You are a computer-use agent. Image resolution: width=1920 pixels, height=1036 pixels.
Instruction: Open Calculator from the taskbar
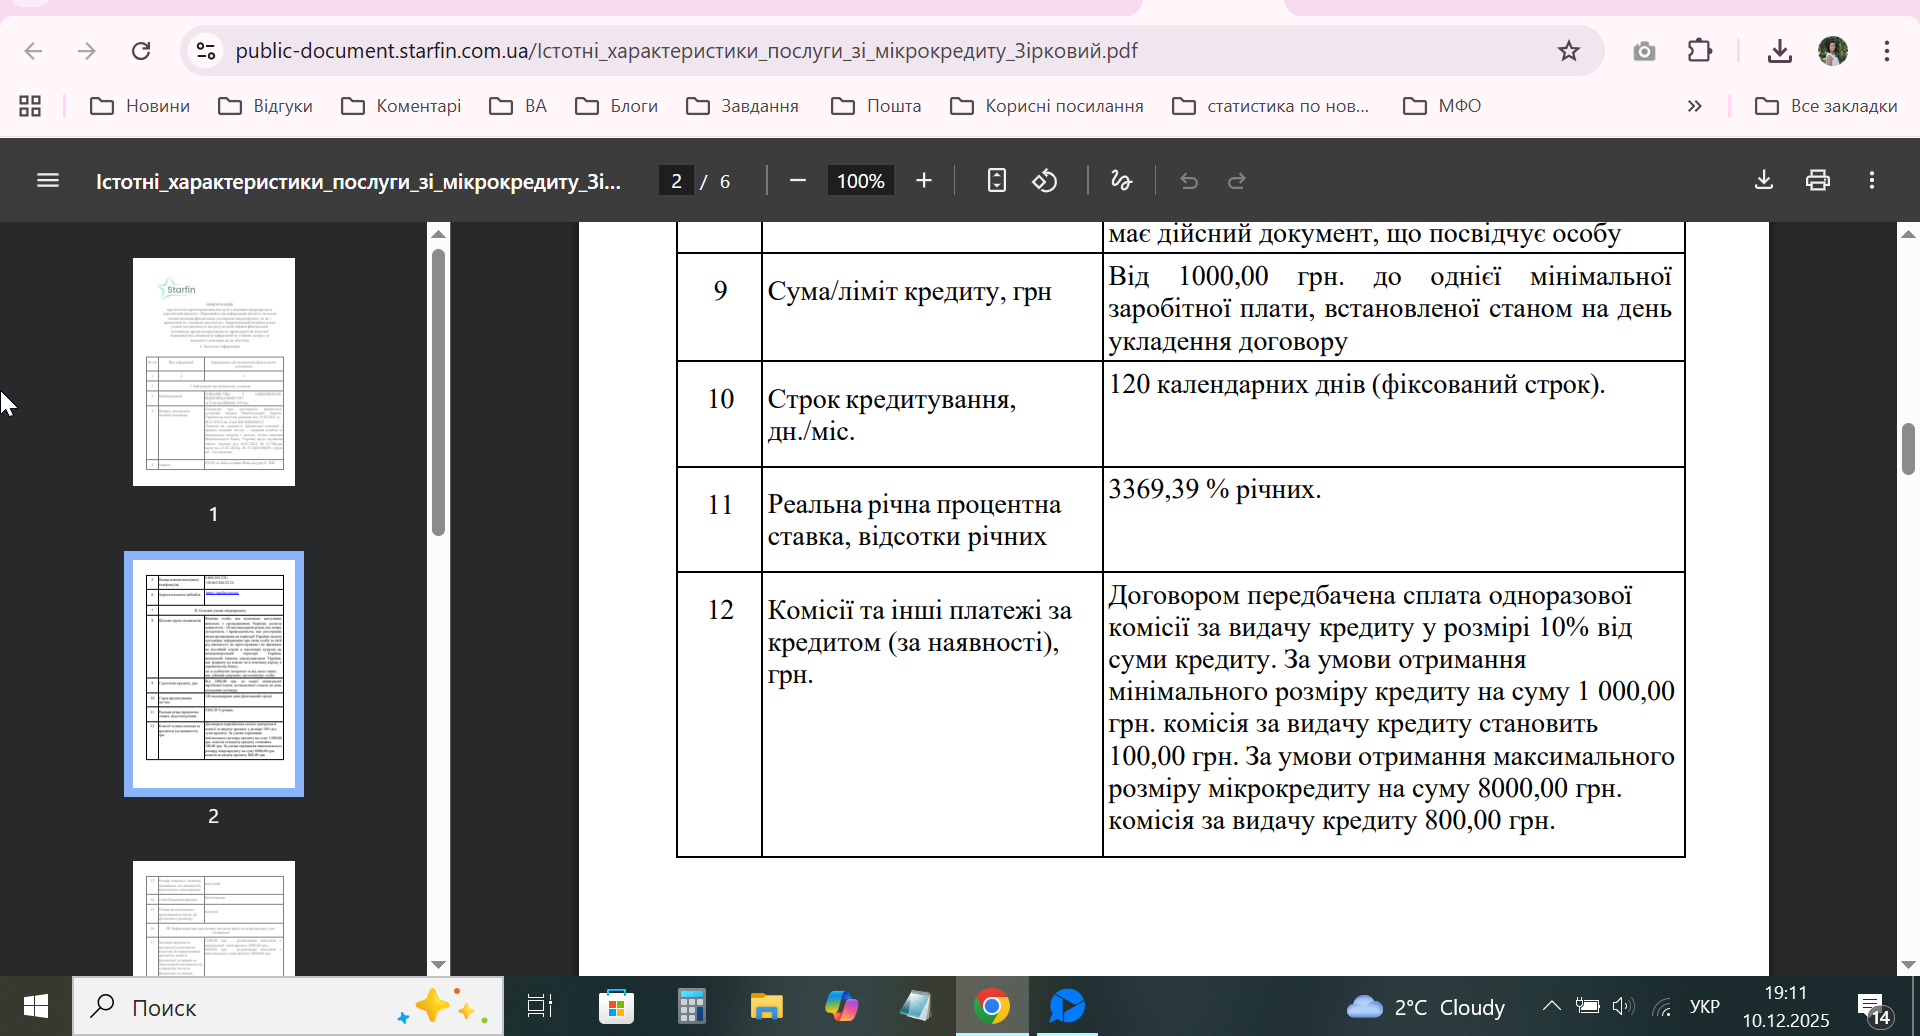pyautogui.click(x=691, y=1006)
